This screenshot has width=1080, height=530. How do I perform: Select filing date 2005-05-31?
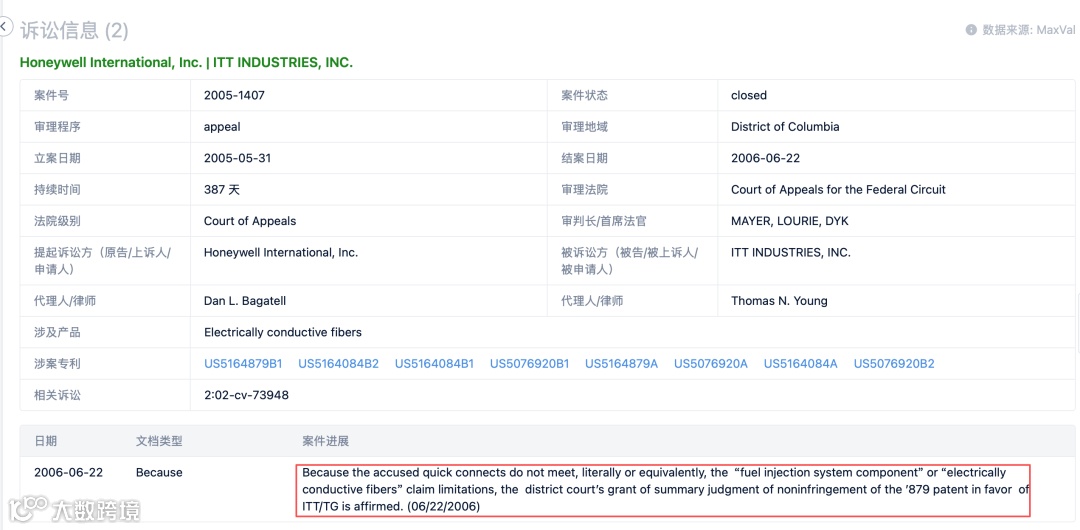(x=238, y=158)
